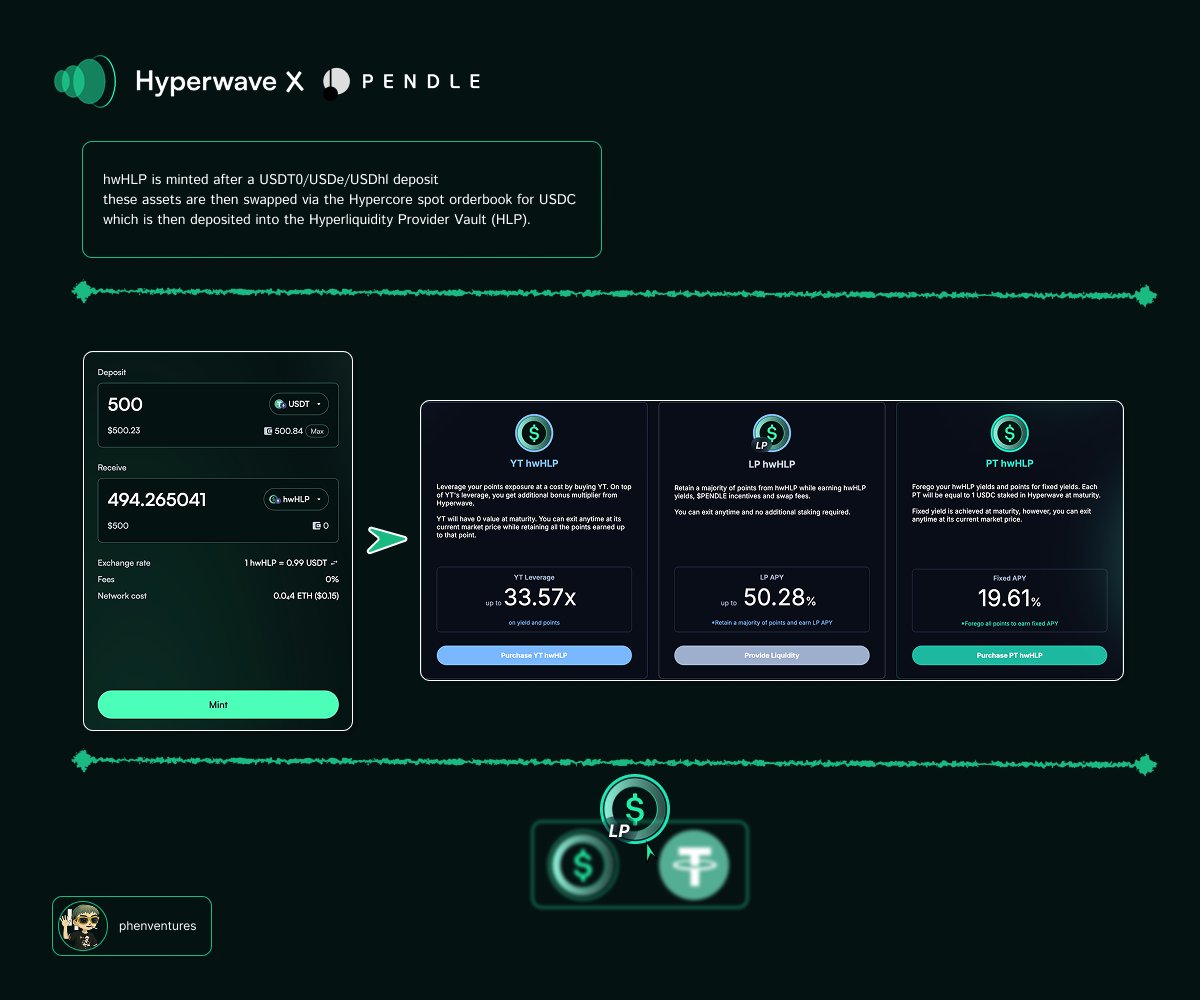Screen dimensions: 1200x1000
Task: Click the "Receive" label
Action: pos(112,467)
